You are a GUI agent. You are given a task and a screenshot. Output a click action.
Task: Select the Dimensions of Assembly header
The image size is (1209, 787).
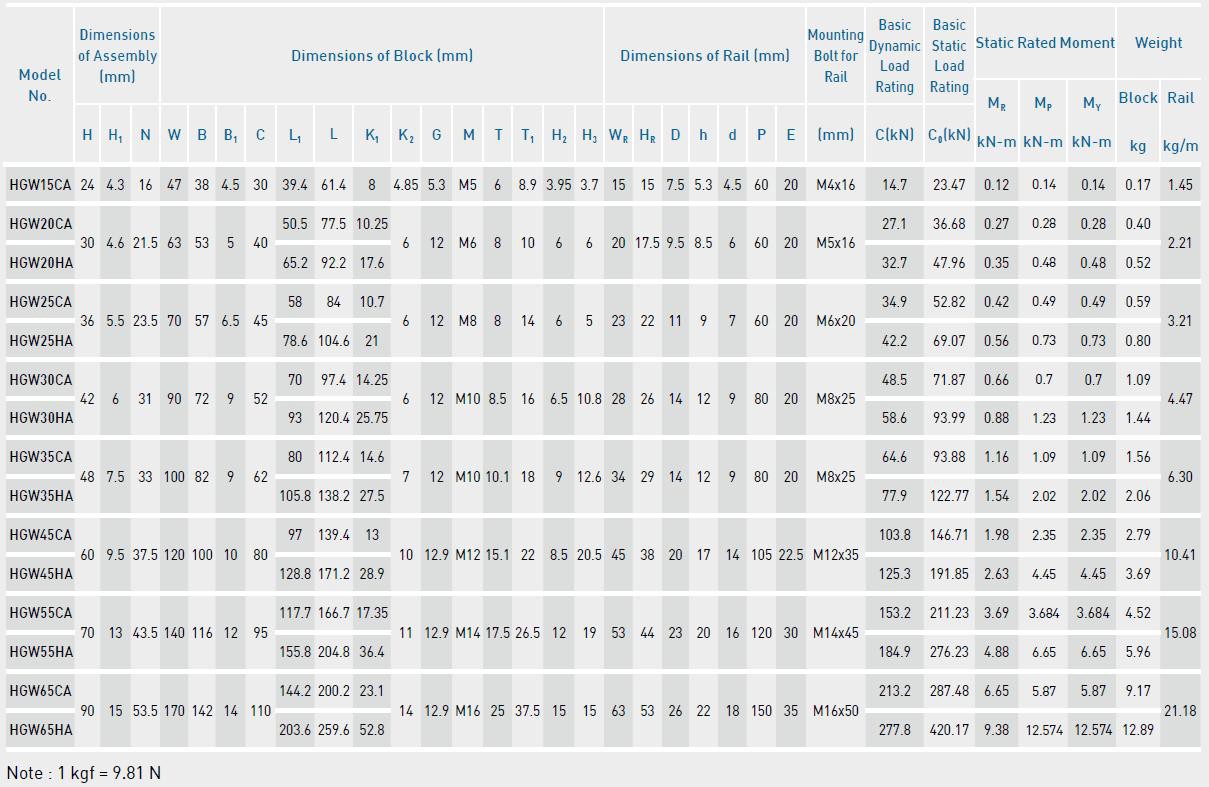coord(117,55)
